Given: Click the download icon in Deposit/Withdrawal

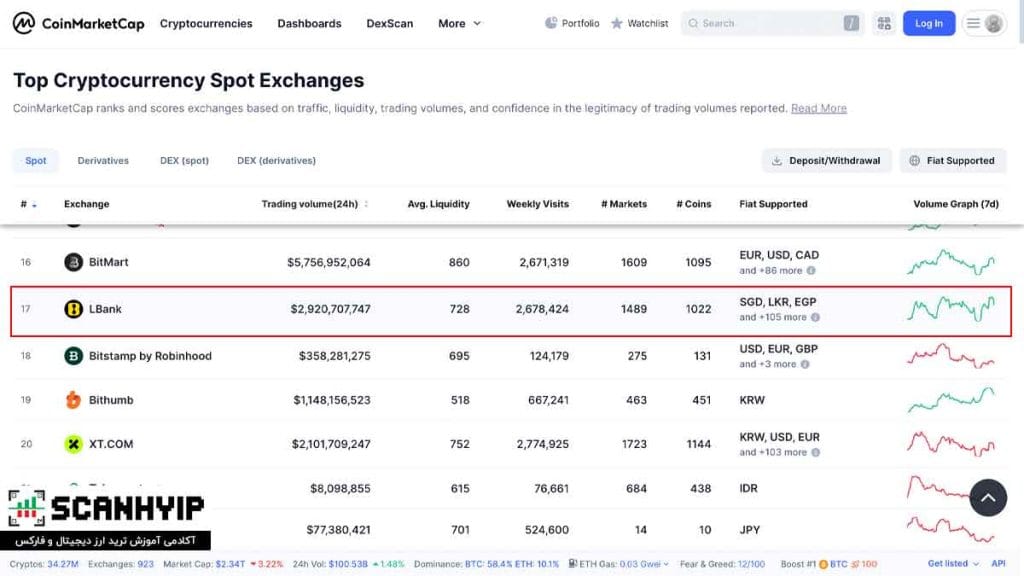Looking at the screenshot, I should (776, 161).
